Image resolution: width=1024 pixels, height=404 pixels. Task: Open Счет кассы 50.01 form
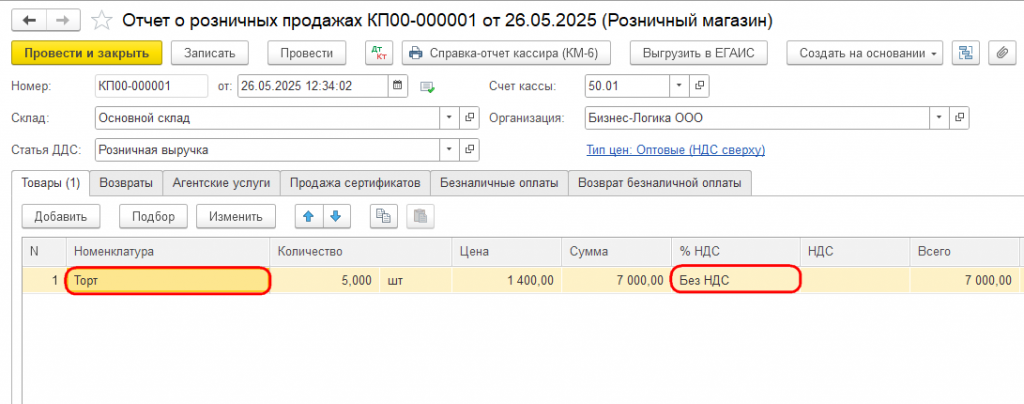coord(699,85)
